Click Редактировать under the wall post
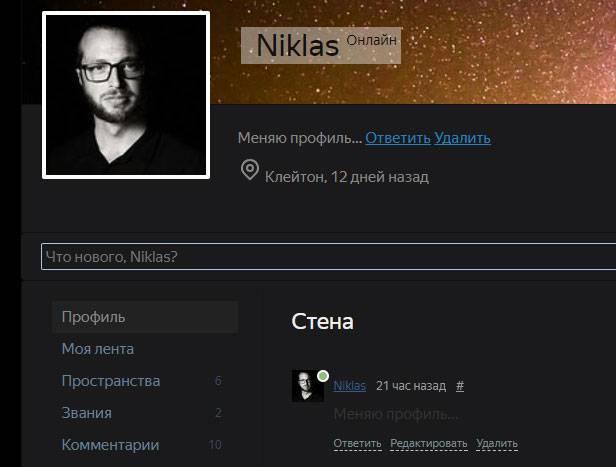Screen dimensions: 616x467 click(x=429, y=443)
